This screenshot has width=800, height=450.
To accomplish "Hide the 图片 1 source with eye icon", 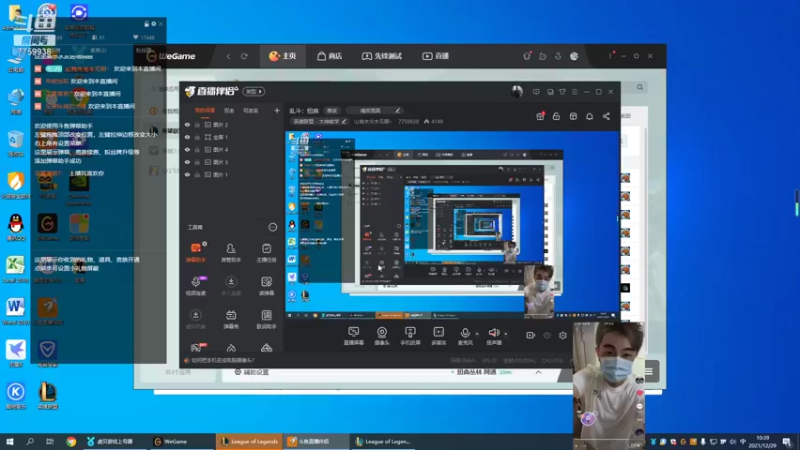I will [187, 174].
